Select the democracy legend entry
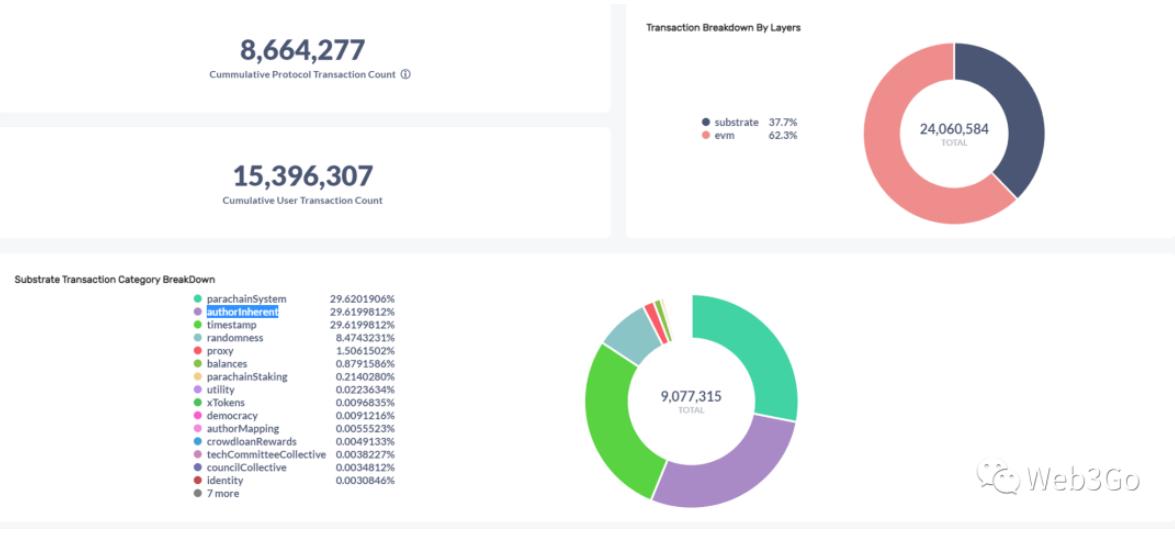The height and width of the screenshot is (539, 1175). [231, 416]
